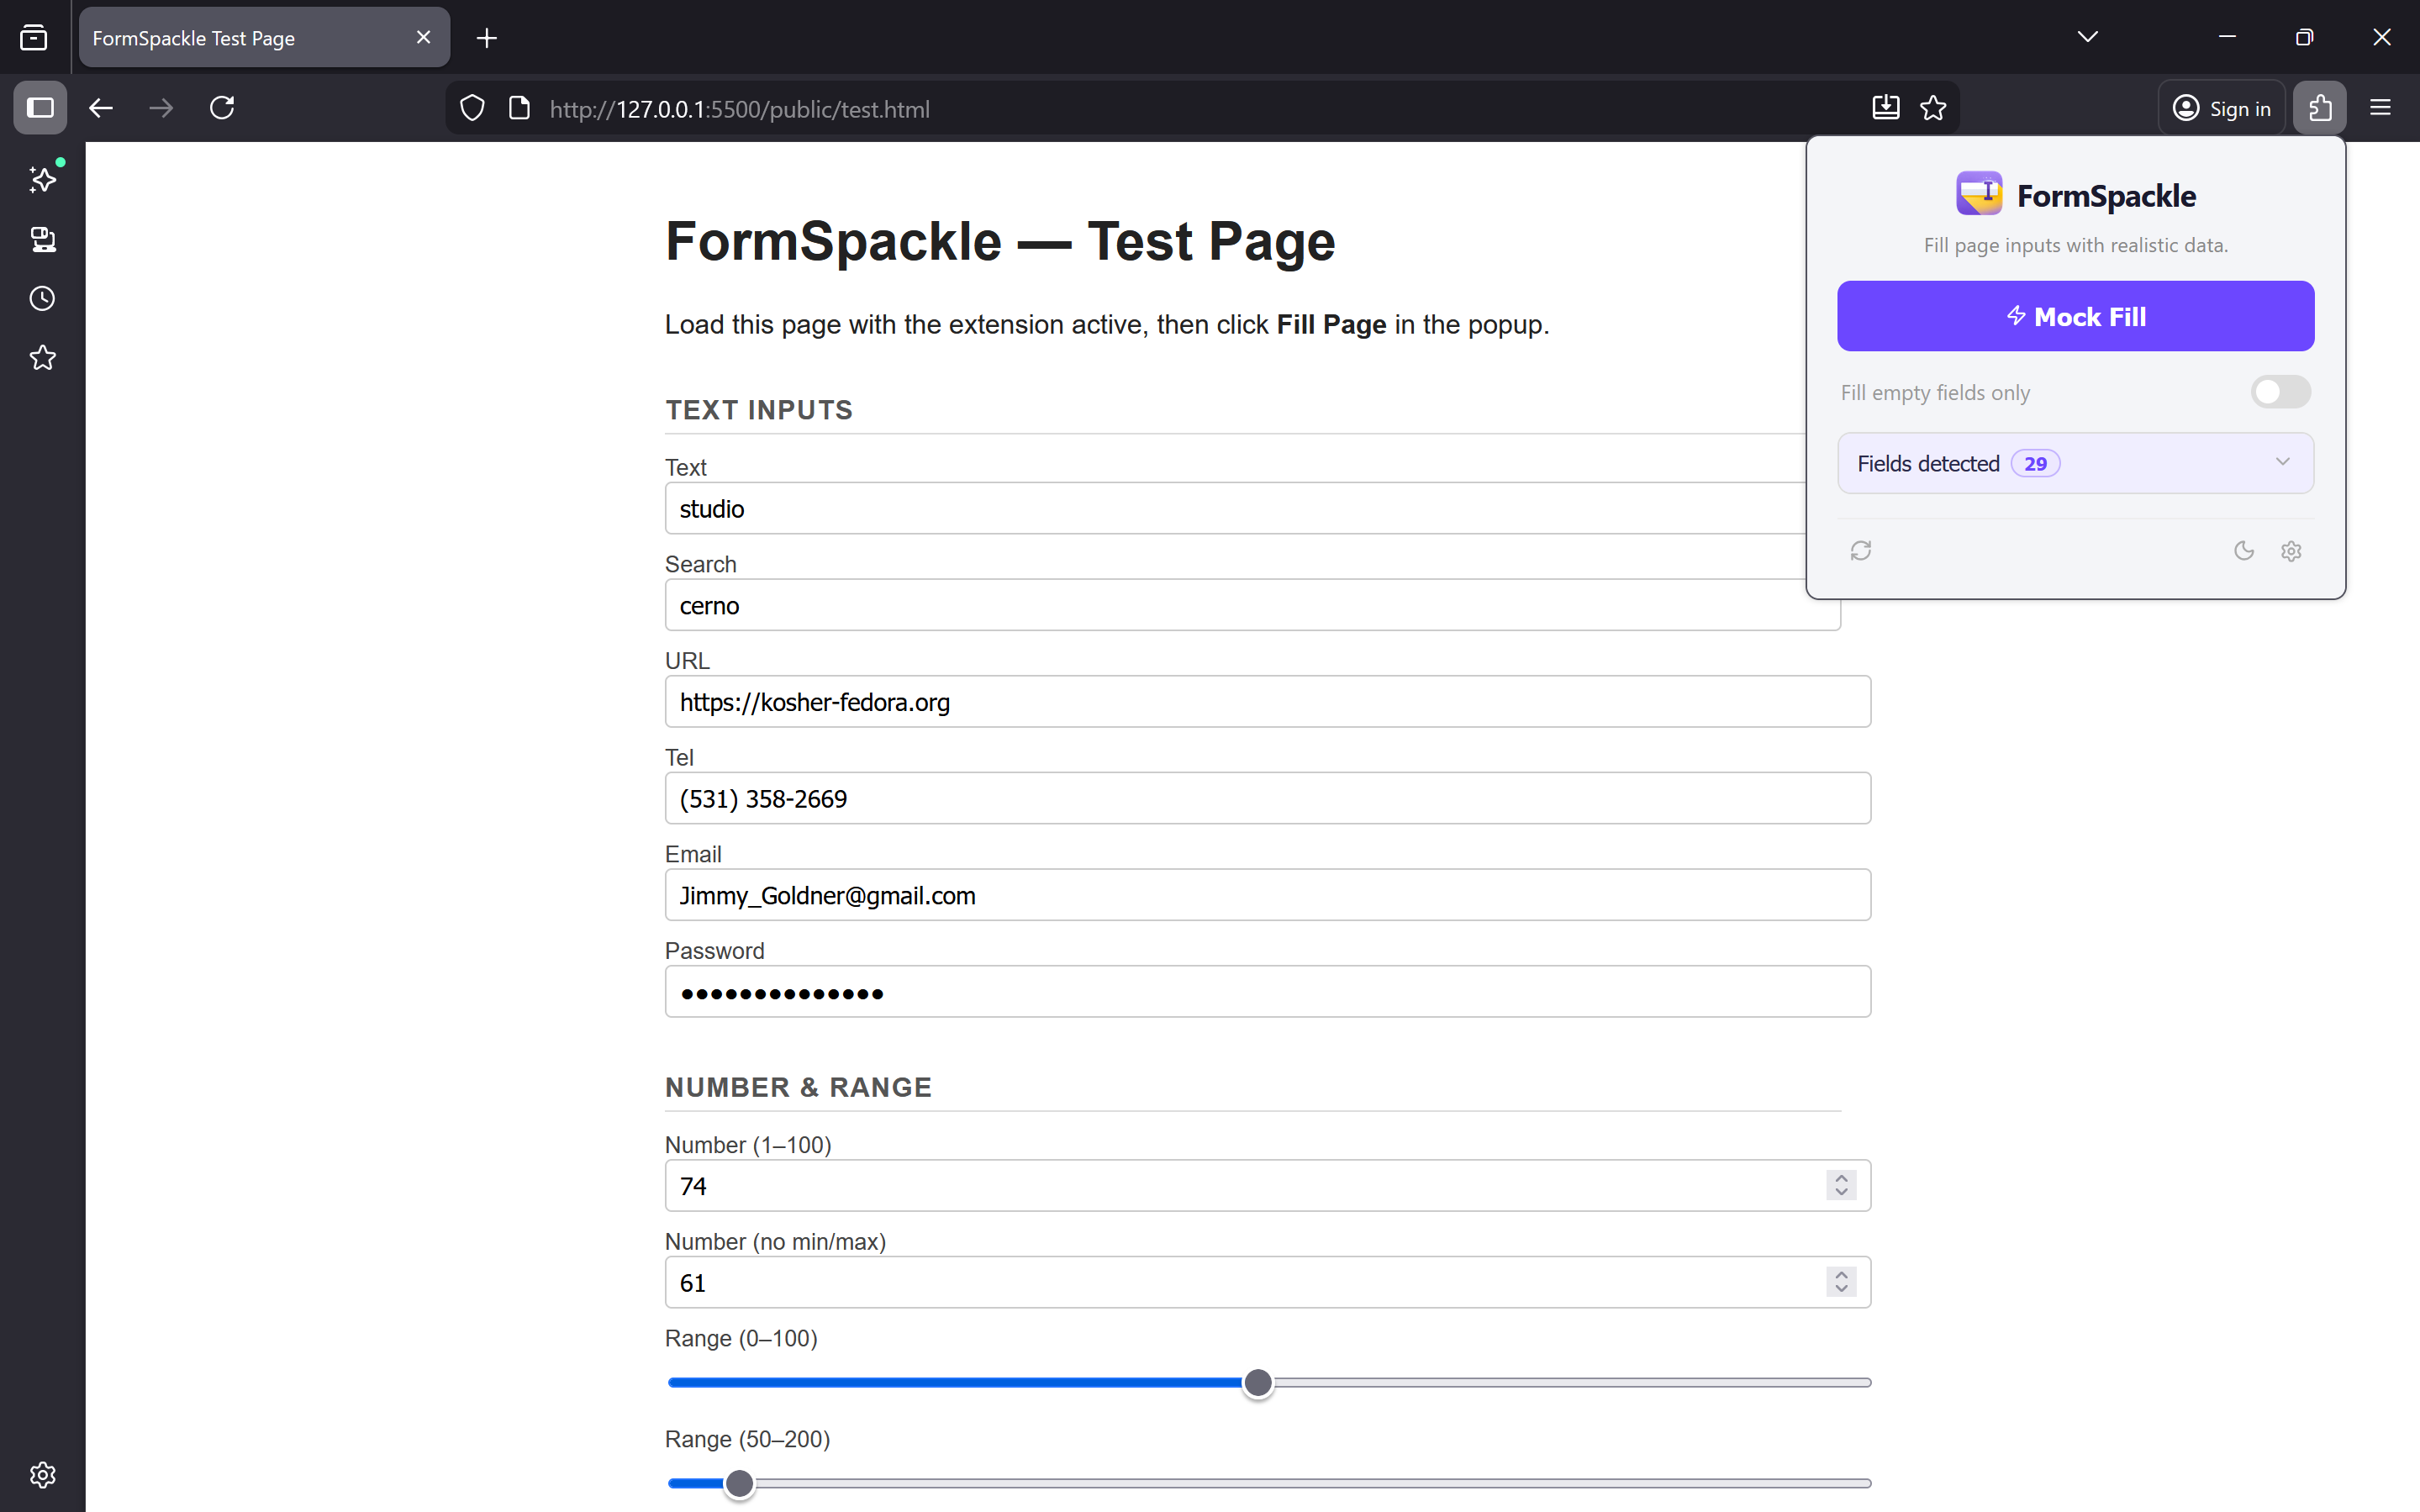Bookmark this page with star icon

tap(1933, 108)
